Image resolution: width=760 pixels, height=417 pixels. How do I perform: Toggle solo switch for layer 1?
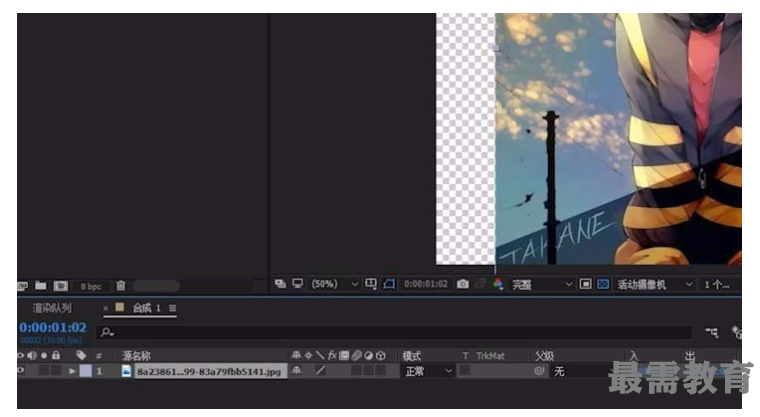pos(44,370)
